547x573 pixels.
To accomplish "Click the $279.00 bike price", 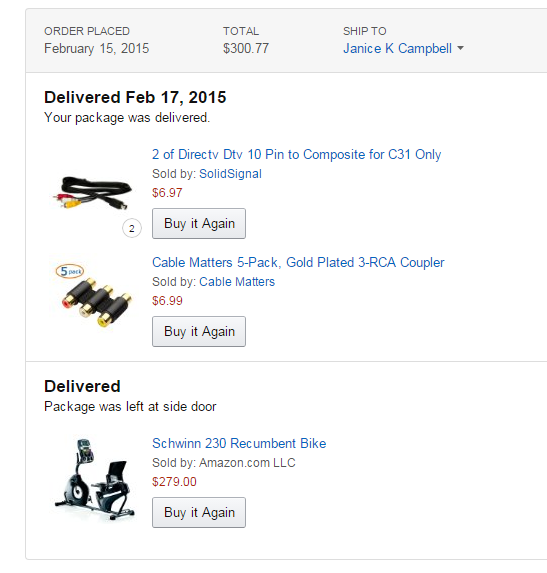I will 174,482.
